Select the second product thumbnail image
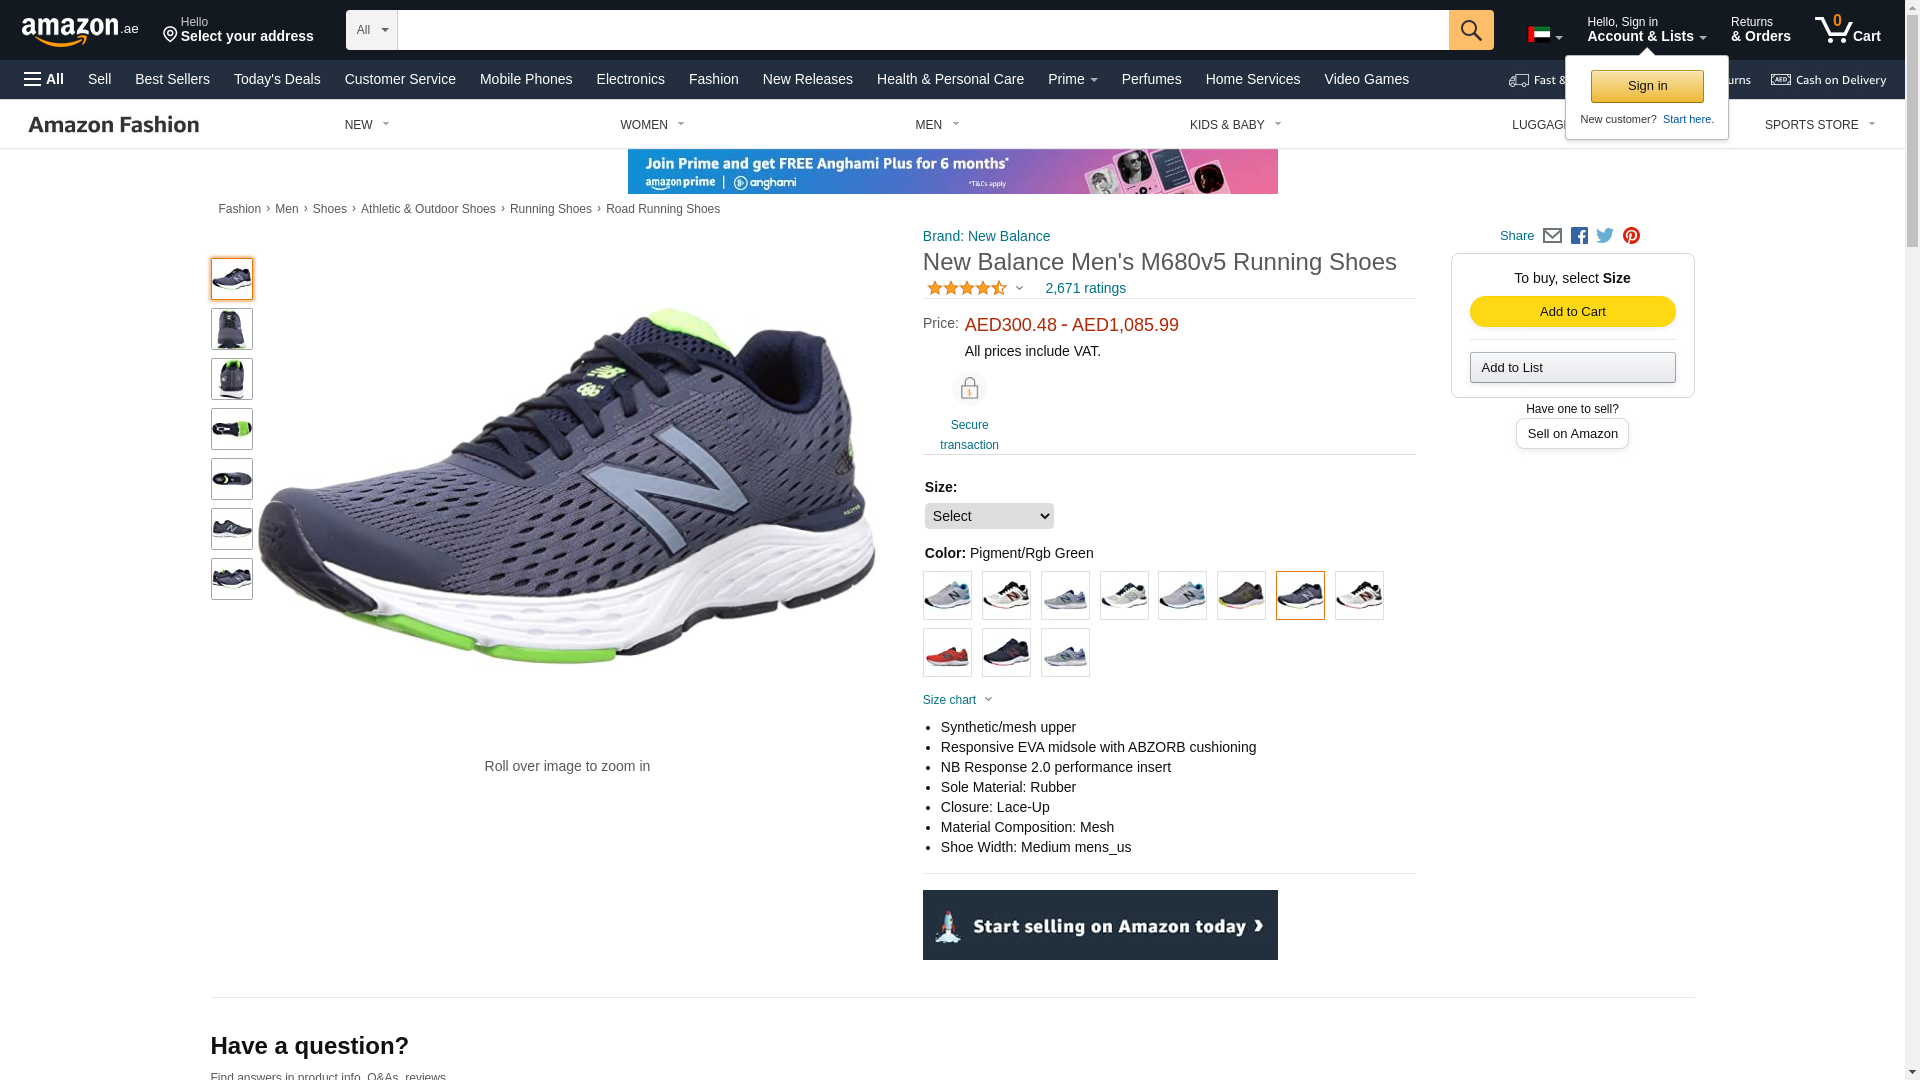 click(x=232, y=329)
